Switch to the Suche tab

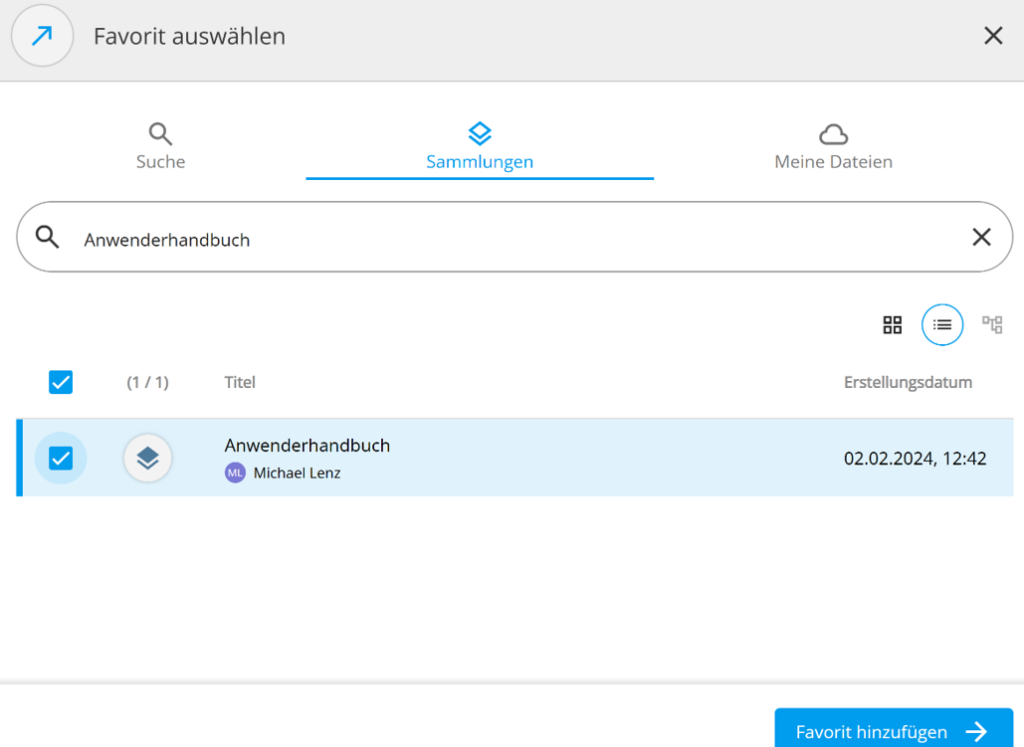click(161, 147)
